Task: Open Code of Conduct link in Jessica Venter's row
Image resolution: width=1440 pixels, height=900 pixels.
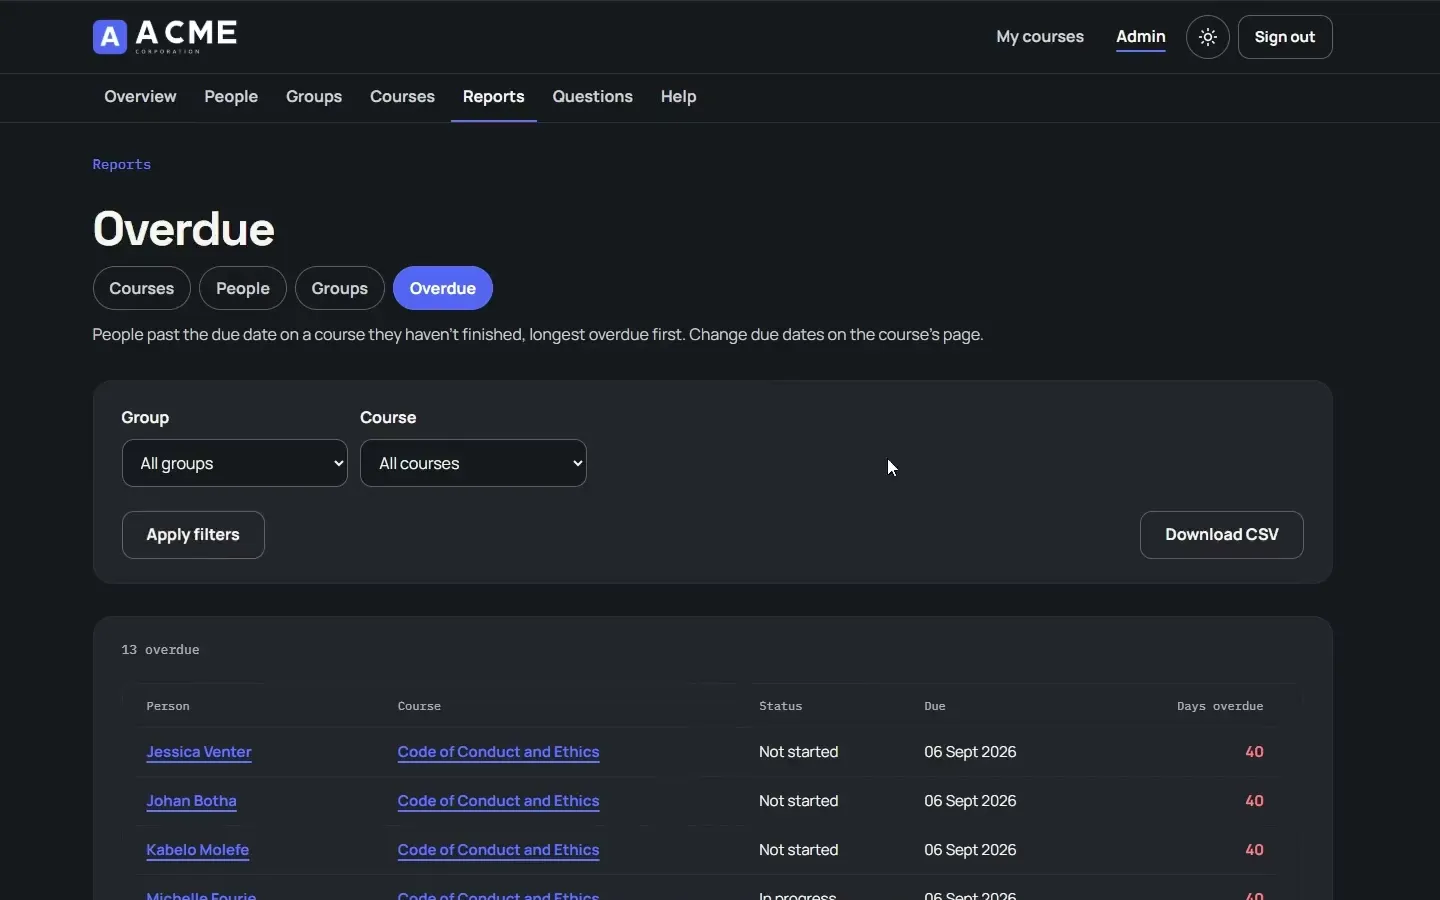Action: click(499, 754)
